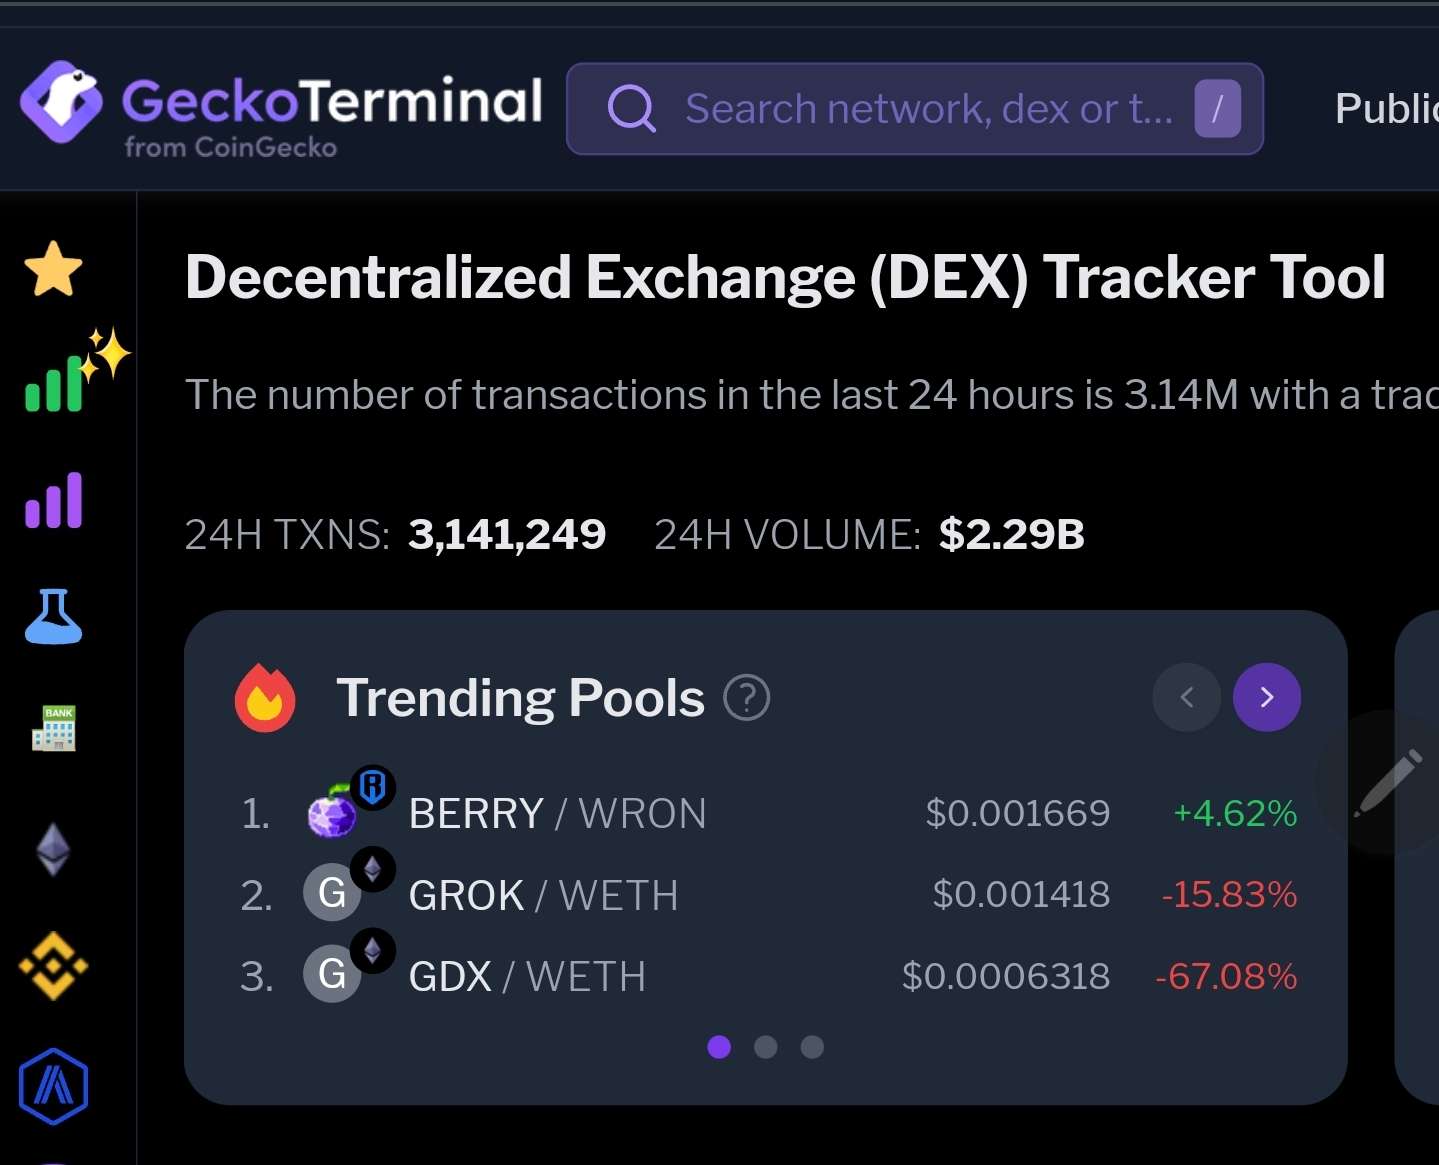Select the BNB Chain network icon

click(x=53, y=966)
